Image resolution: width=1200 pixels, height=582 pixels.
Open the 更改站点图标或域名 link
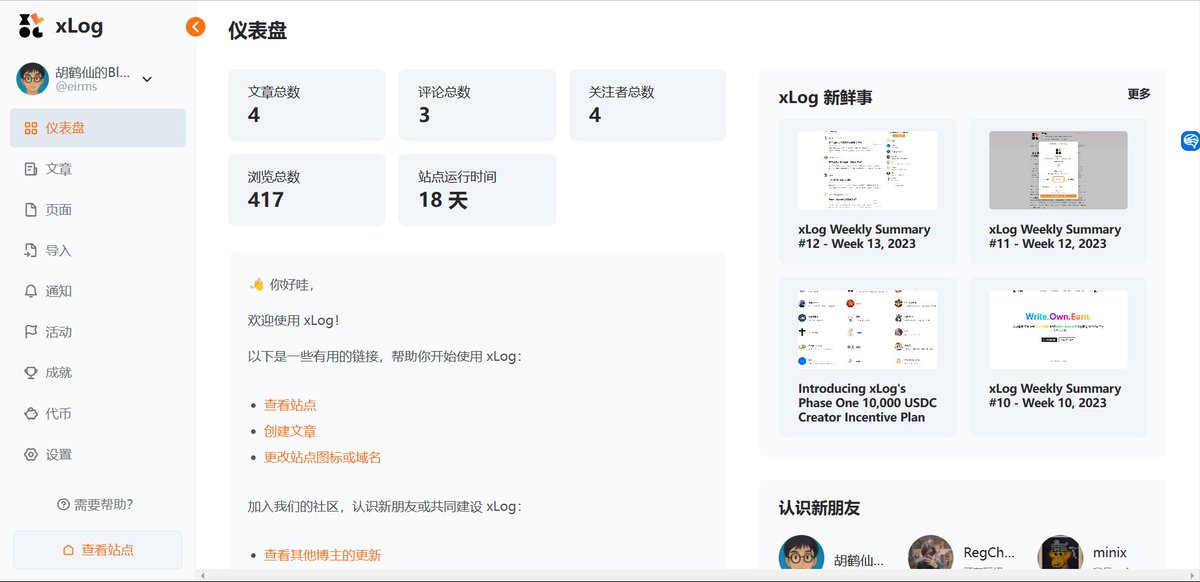(x=322, y=457)
